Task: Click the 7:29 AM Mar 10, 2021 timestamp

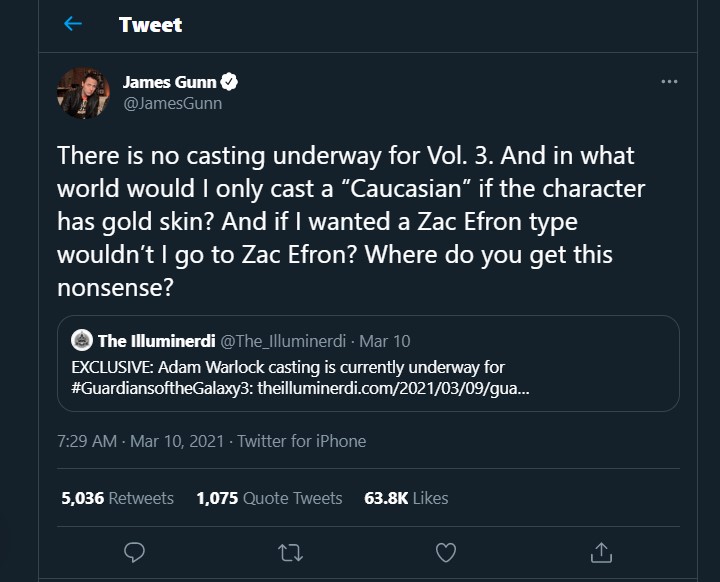Action: tap(141, 441)
